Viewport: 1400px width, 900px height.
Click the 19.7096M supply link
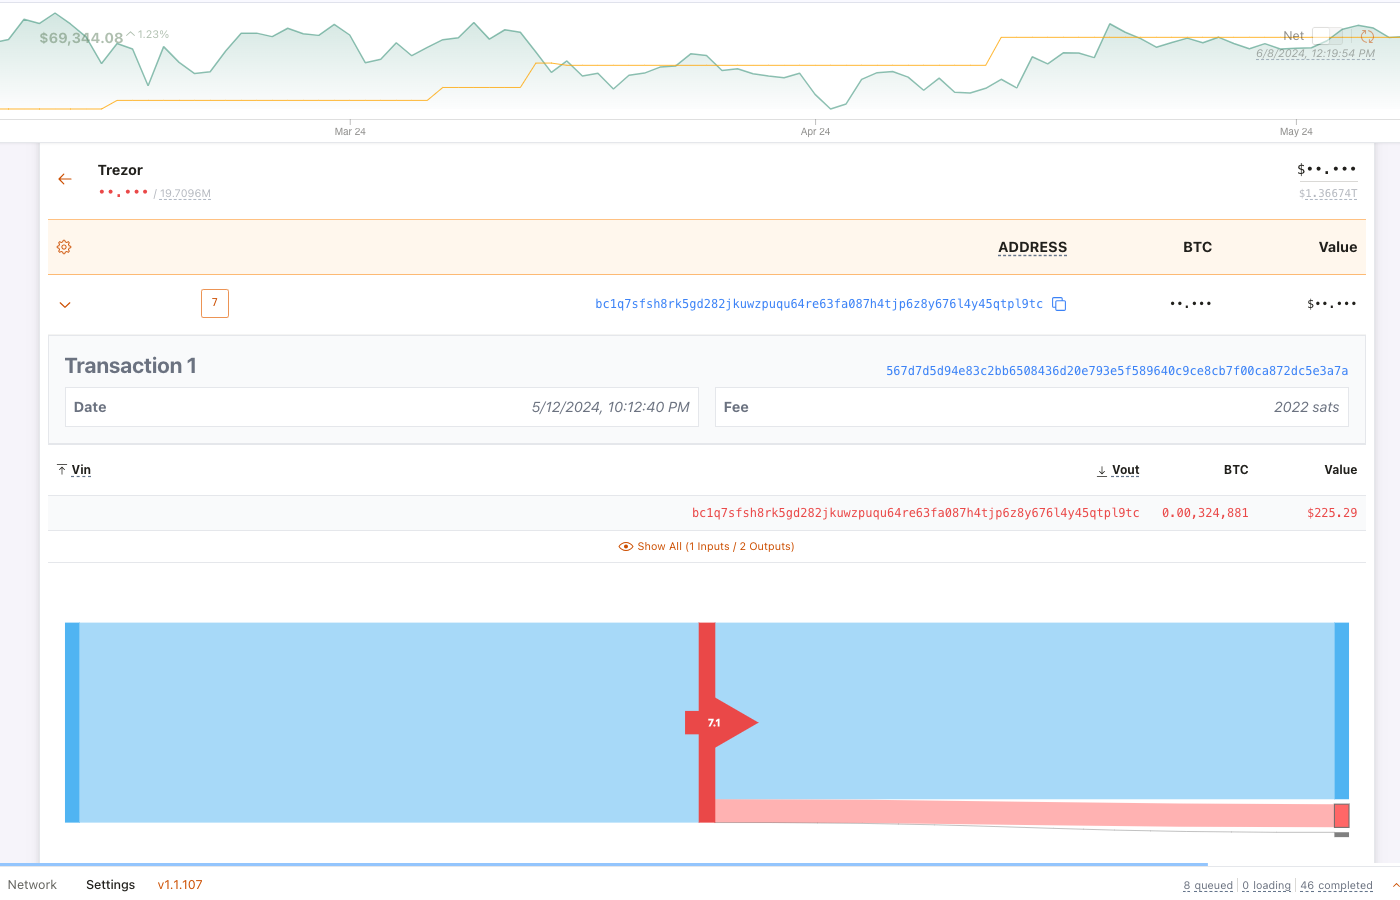point(184,193)
